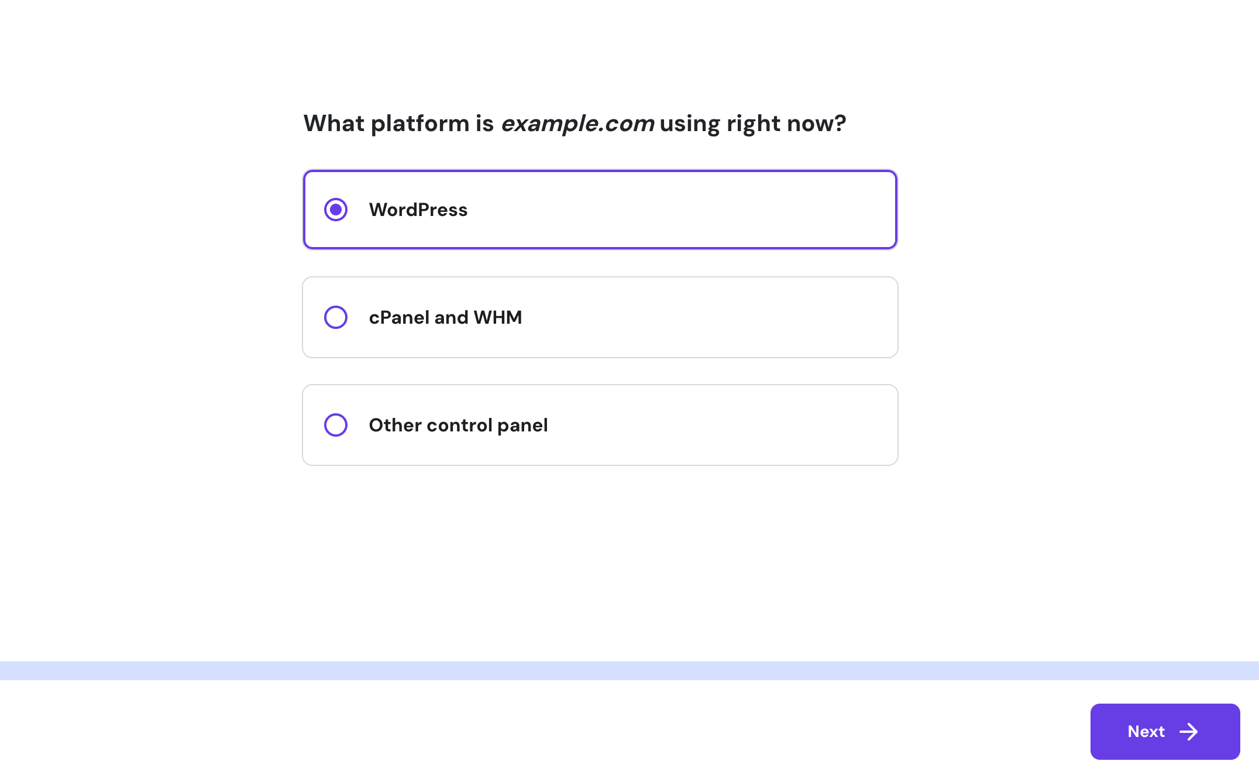Click the Other control panel label text
1259x768 pixels.
point(458,424)
